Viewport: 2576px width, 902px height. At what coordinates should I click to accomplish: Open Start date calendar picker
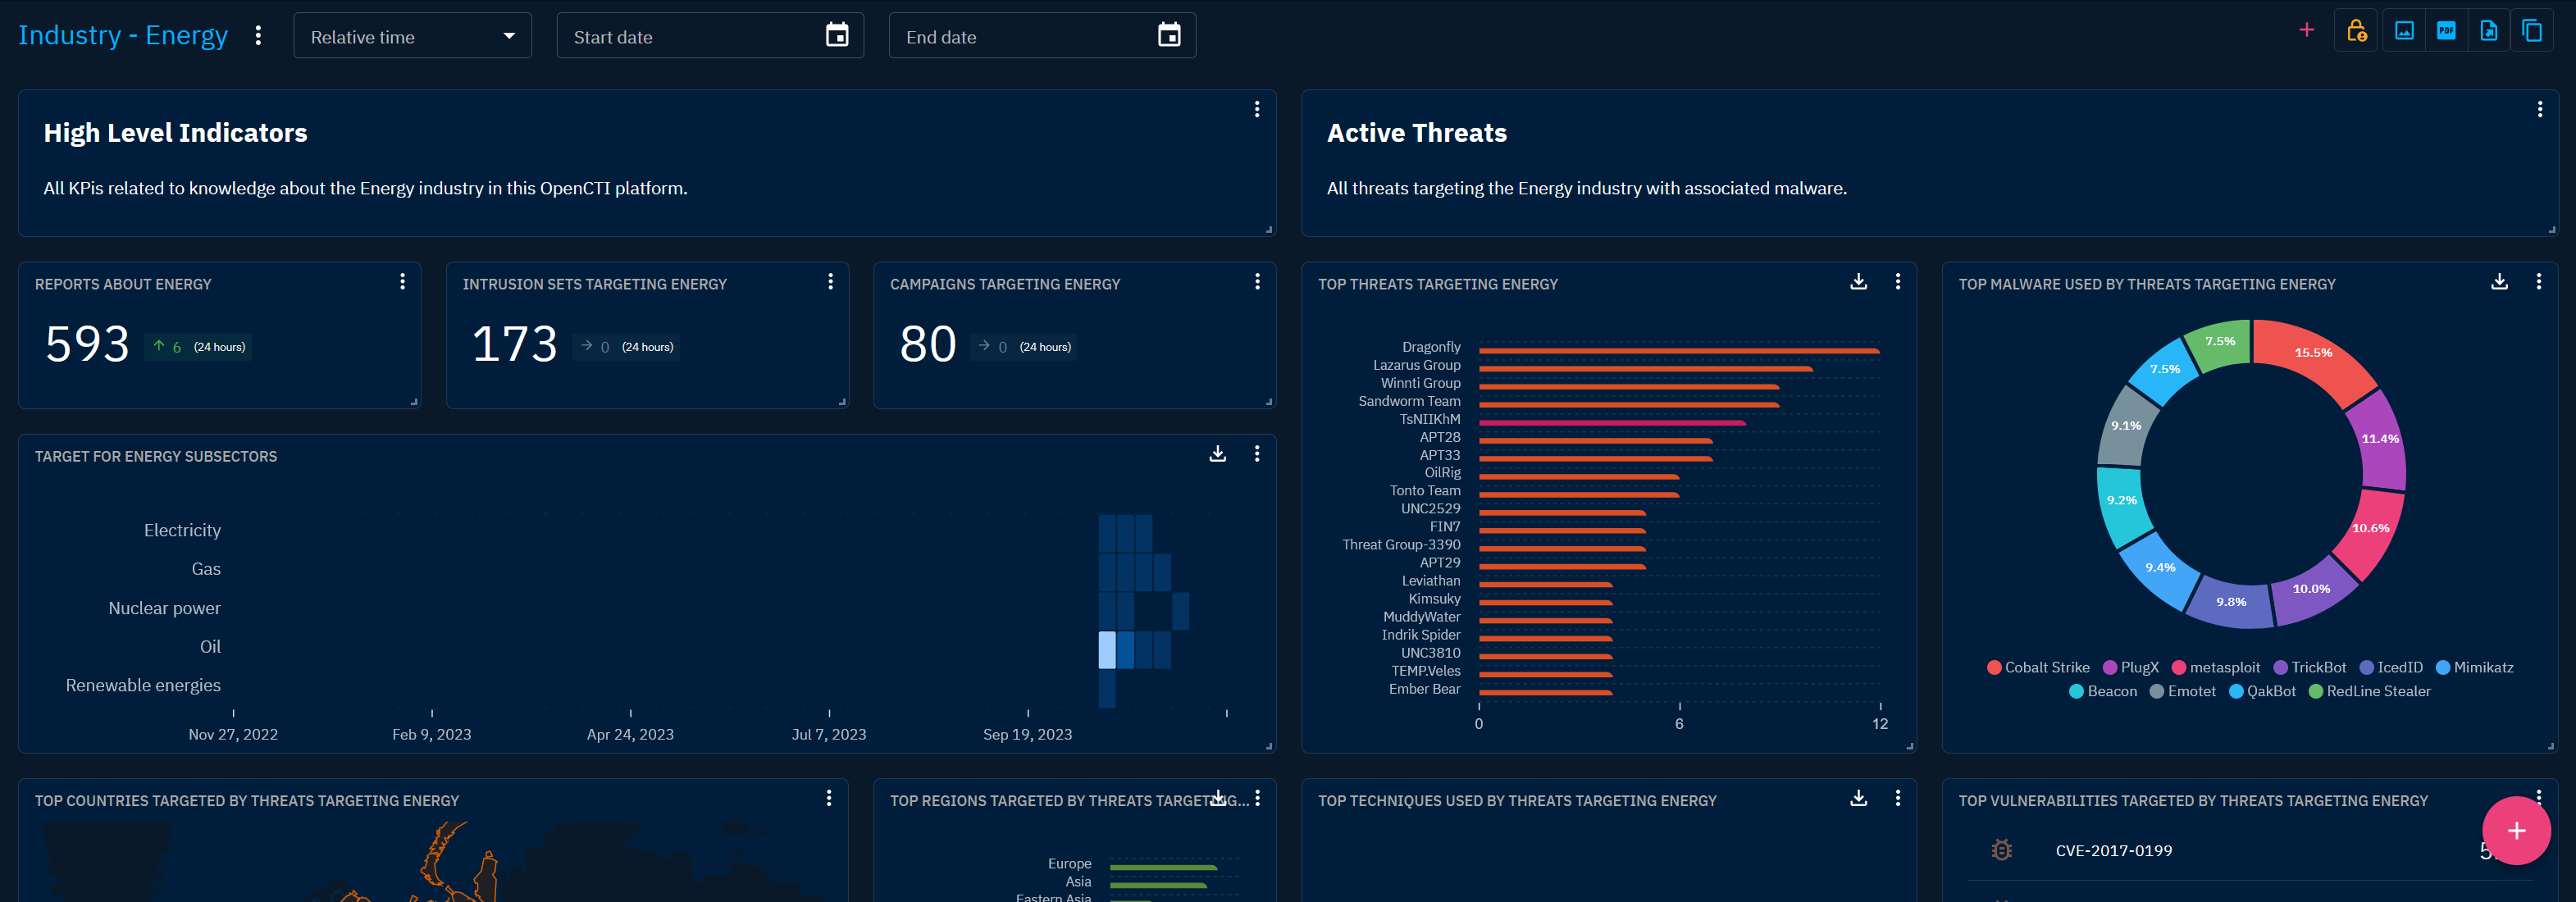(837, 36)
